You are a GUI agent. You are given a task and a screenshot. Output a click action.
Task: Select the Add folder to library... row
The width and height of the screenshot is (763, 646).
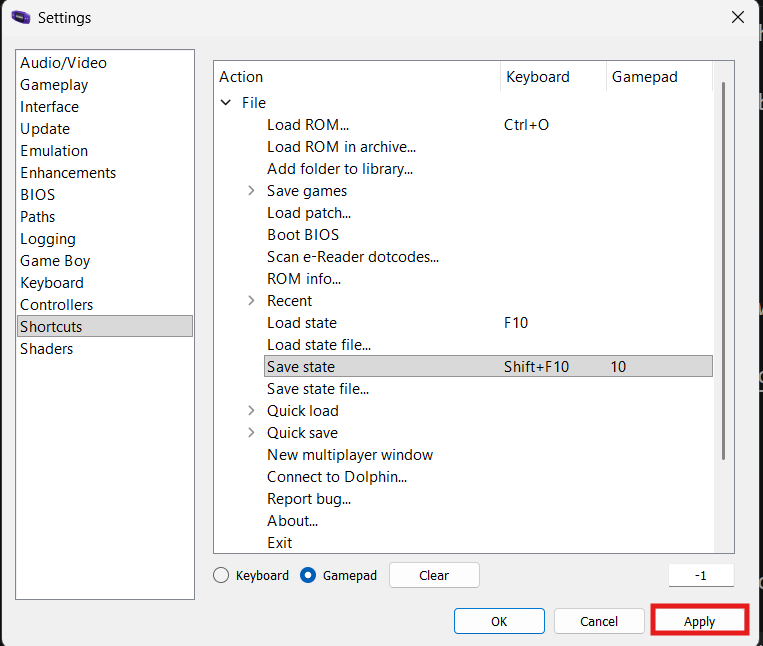pyautogui.click(x=488, y=169)
